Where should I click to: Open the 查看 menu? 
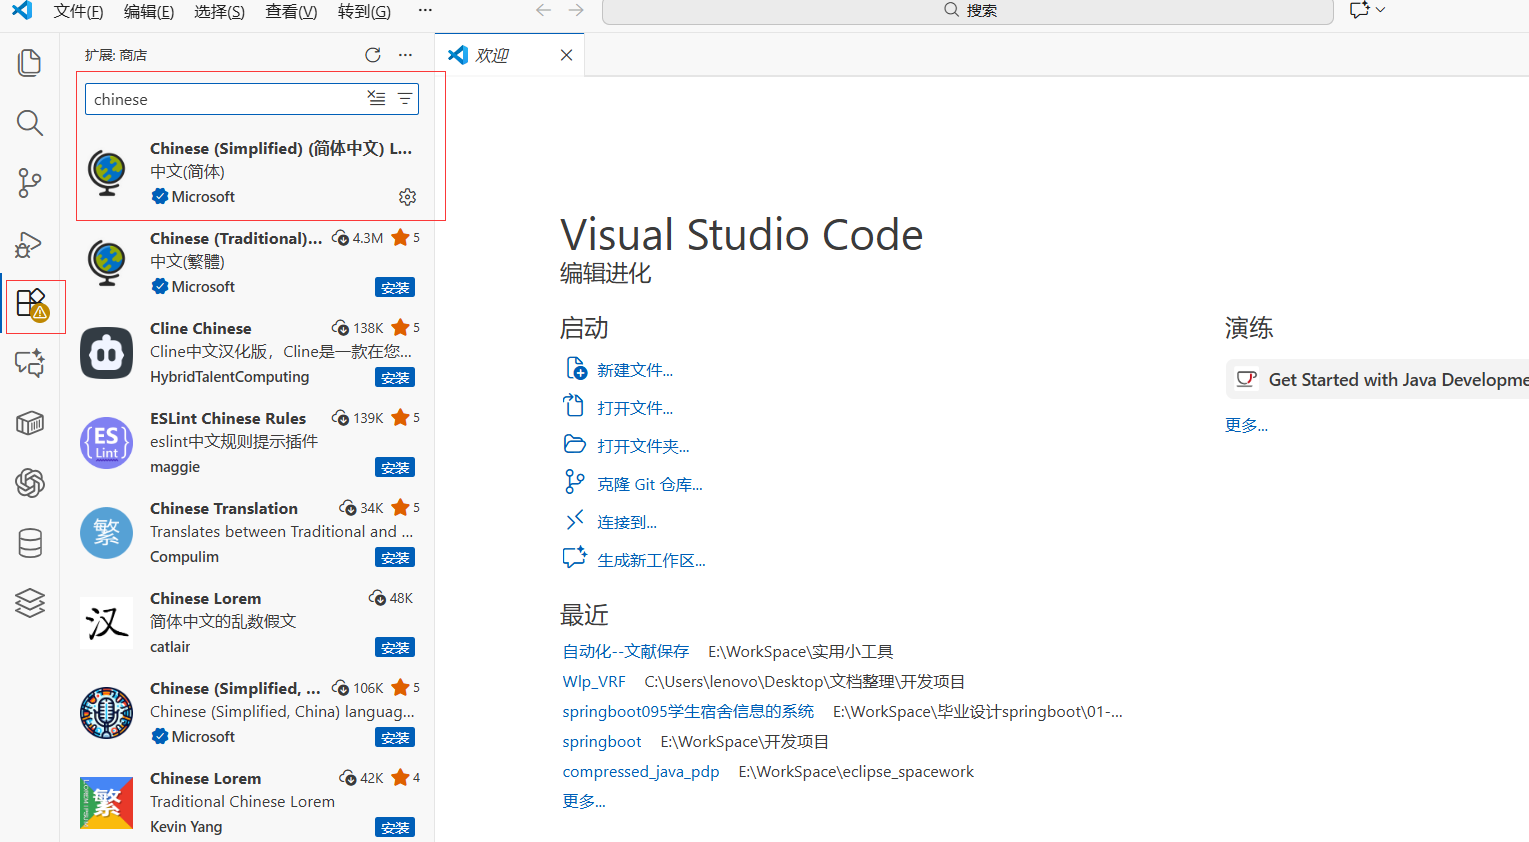click(x=290, y=11)
